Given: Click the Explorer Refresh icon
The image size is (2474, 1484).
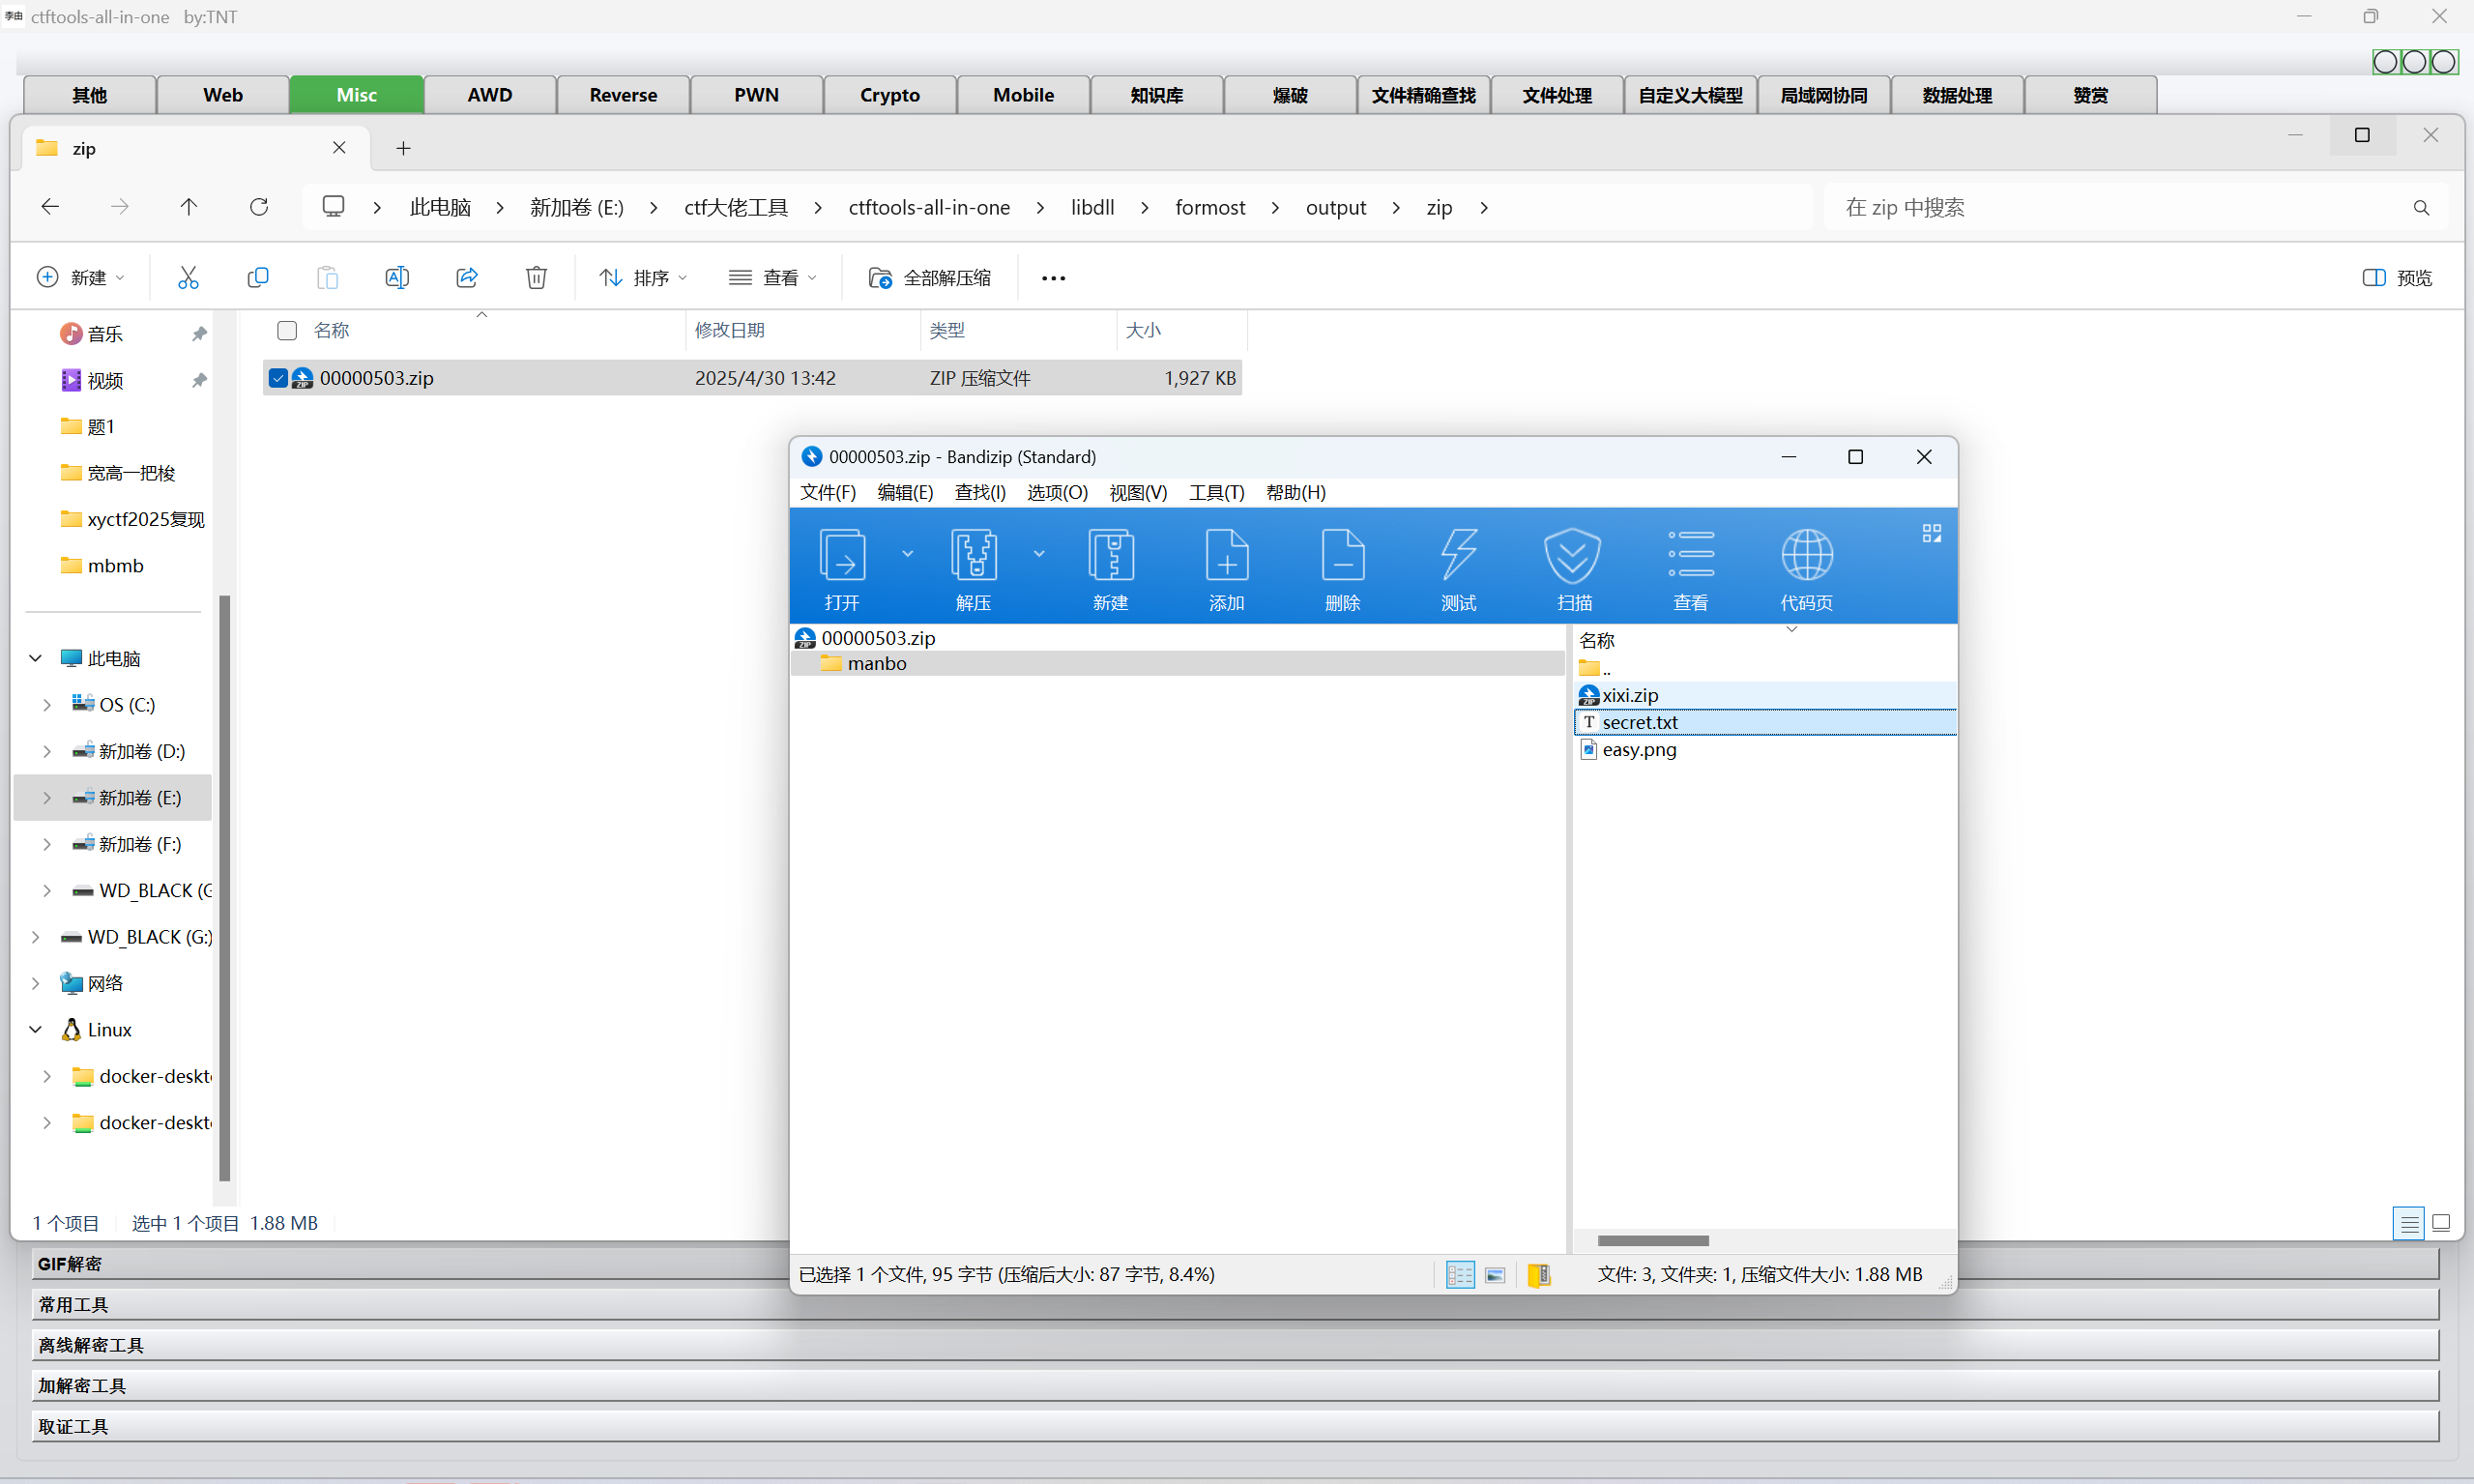Looking at the screenshot, I should point(259,207).
